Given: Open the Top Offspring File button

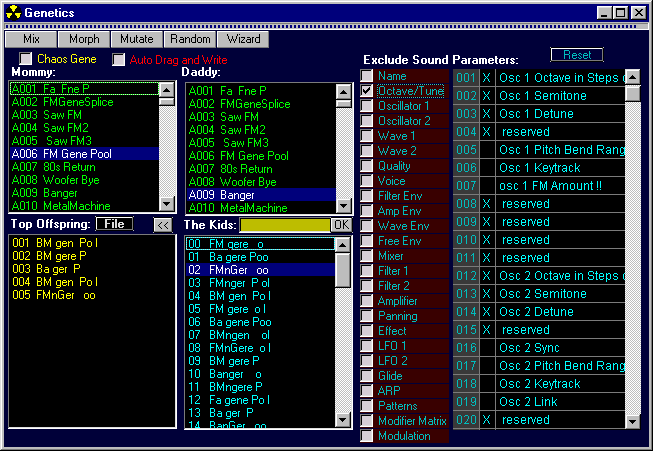Looking at the screenshot, I should (115, 225).
